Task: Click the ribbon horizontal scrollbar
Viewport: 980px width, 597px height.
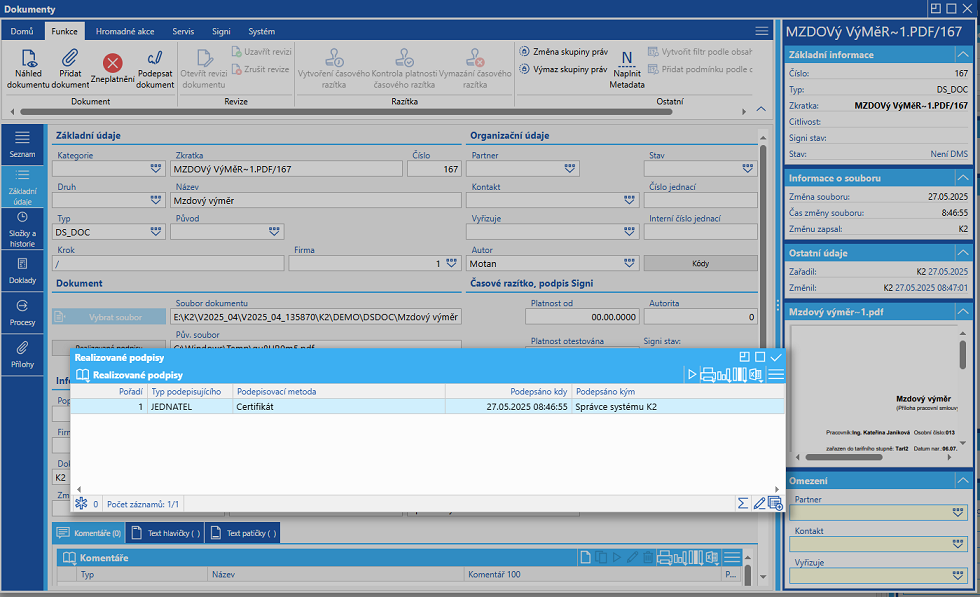Action: coord(346,112)
